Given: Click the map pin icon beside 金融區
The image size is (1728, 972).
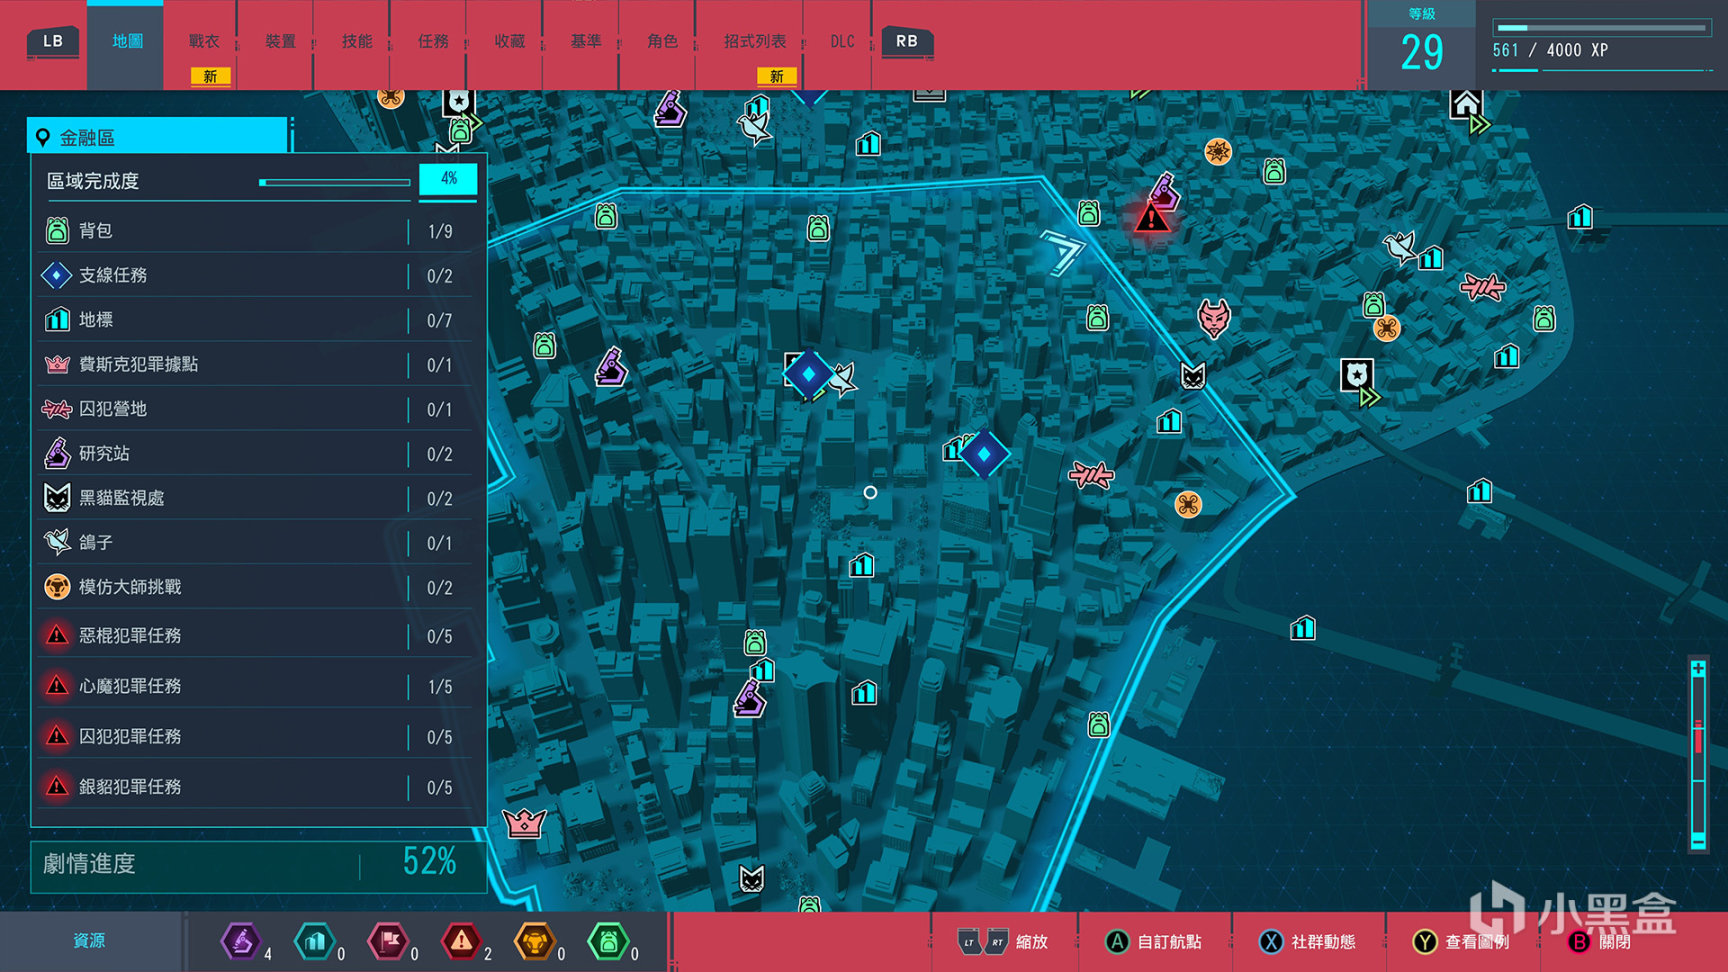Looking at the screenshot, I should [43, 137].
